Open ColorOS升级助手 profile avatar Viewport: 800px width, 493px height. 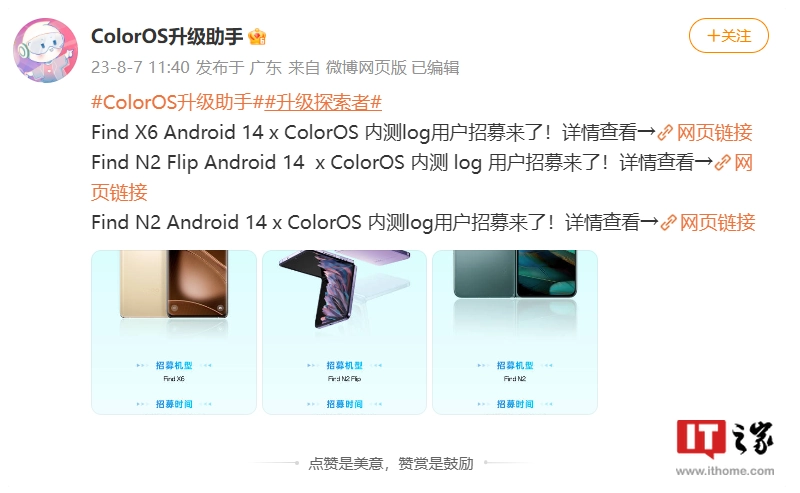coord(45,50)
